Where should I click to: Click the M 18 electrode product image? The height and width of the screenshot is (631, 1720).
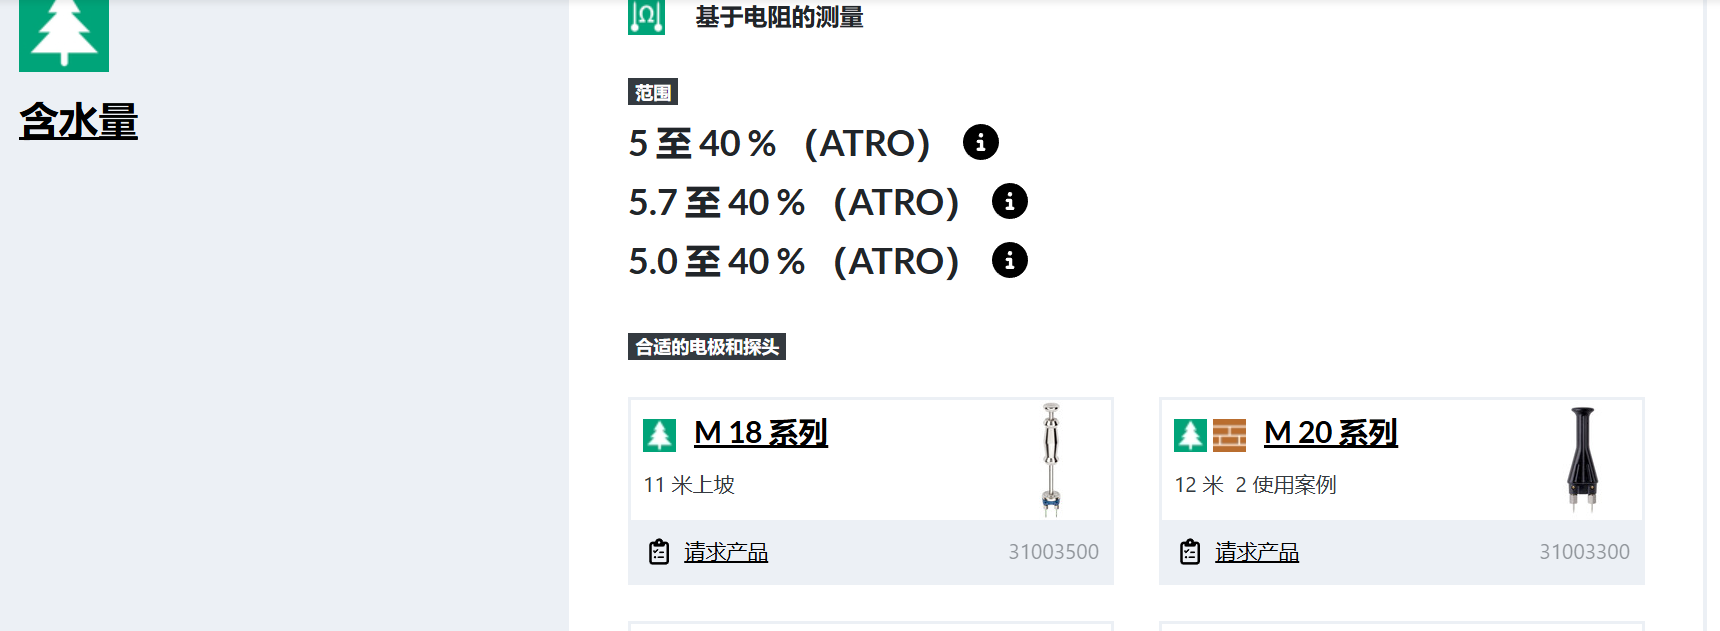point(1051,460)
